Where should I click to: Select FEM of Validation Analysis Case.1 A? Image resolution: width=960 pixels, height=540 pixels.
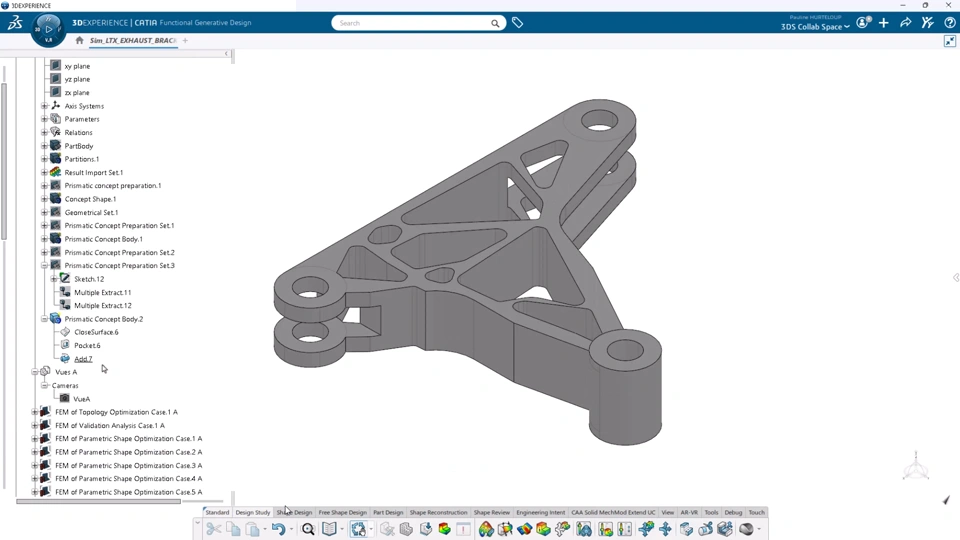point(110,426)
